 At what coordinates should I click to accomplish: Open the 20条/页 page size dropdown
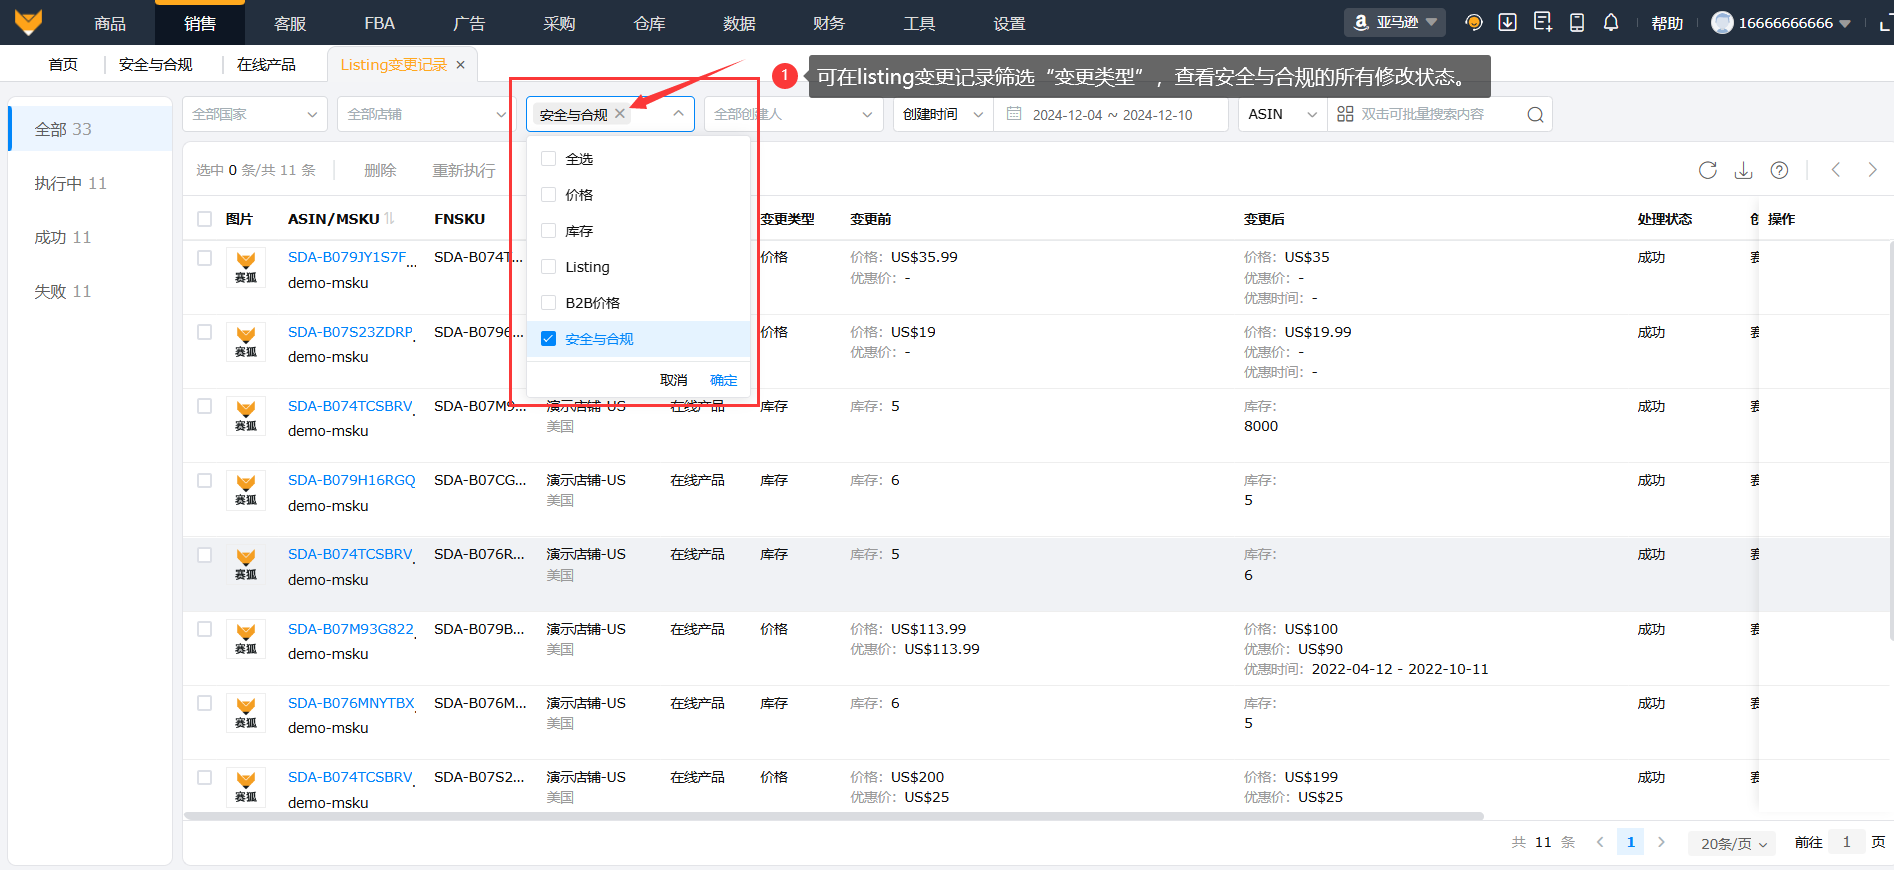tap(1733, 843)
